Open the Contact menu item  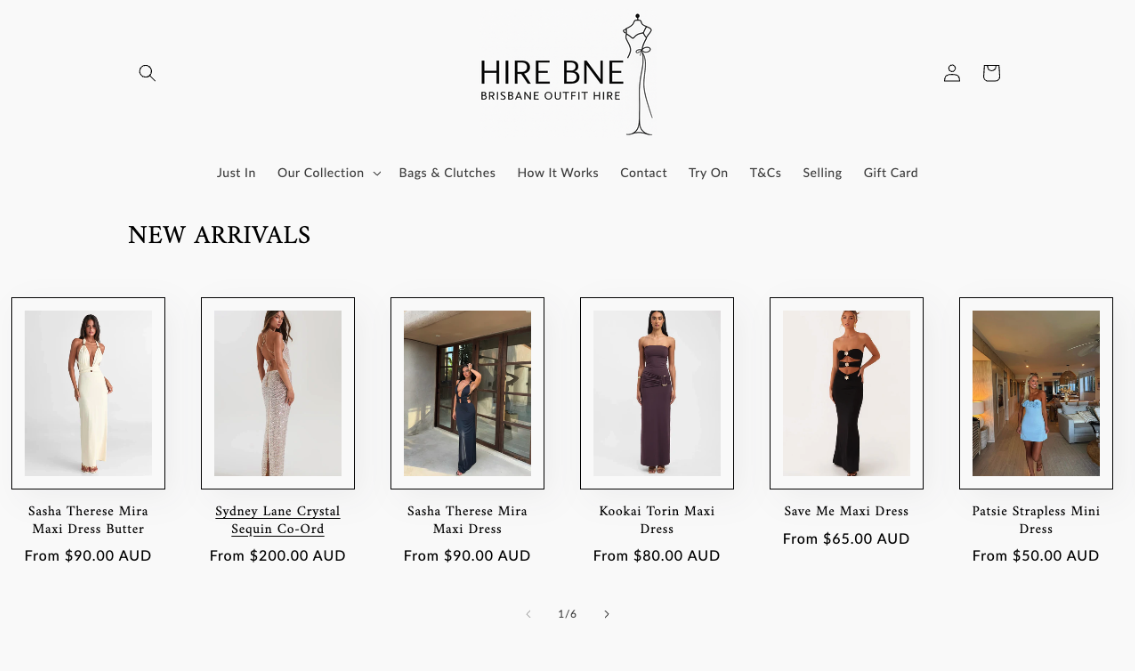(x=643, y=172)
